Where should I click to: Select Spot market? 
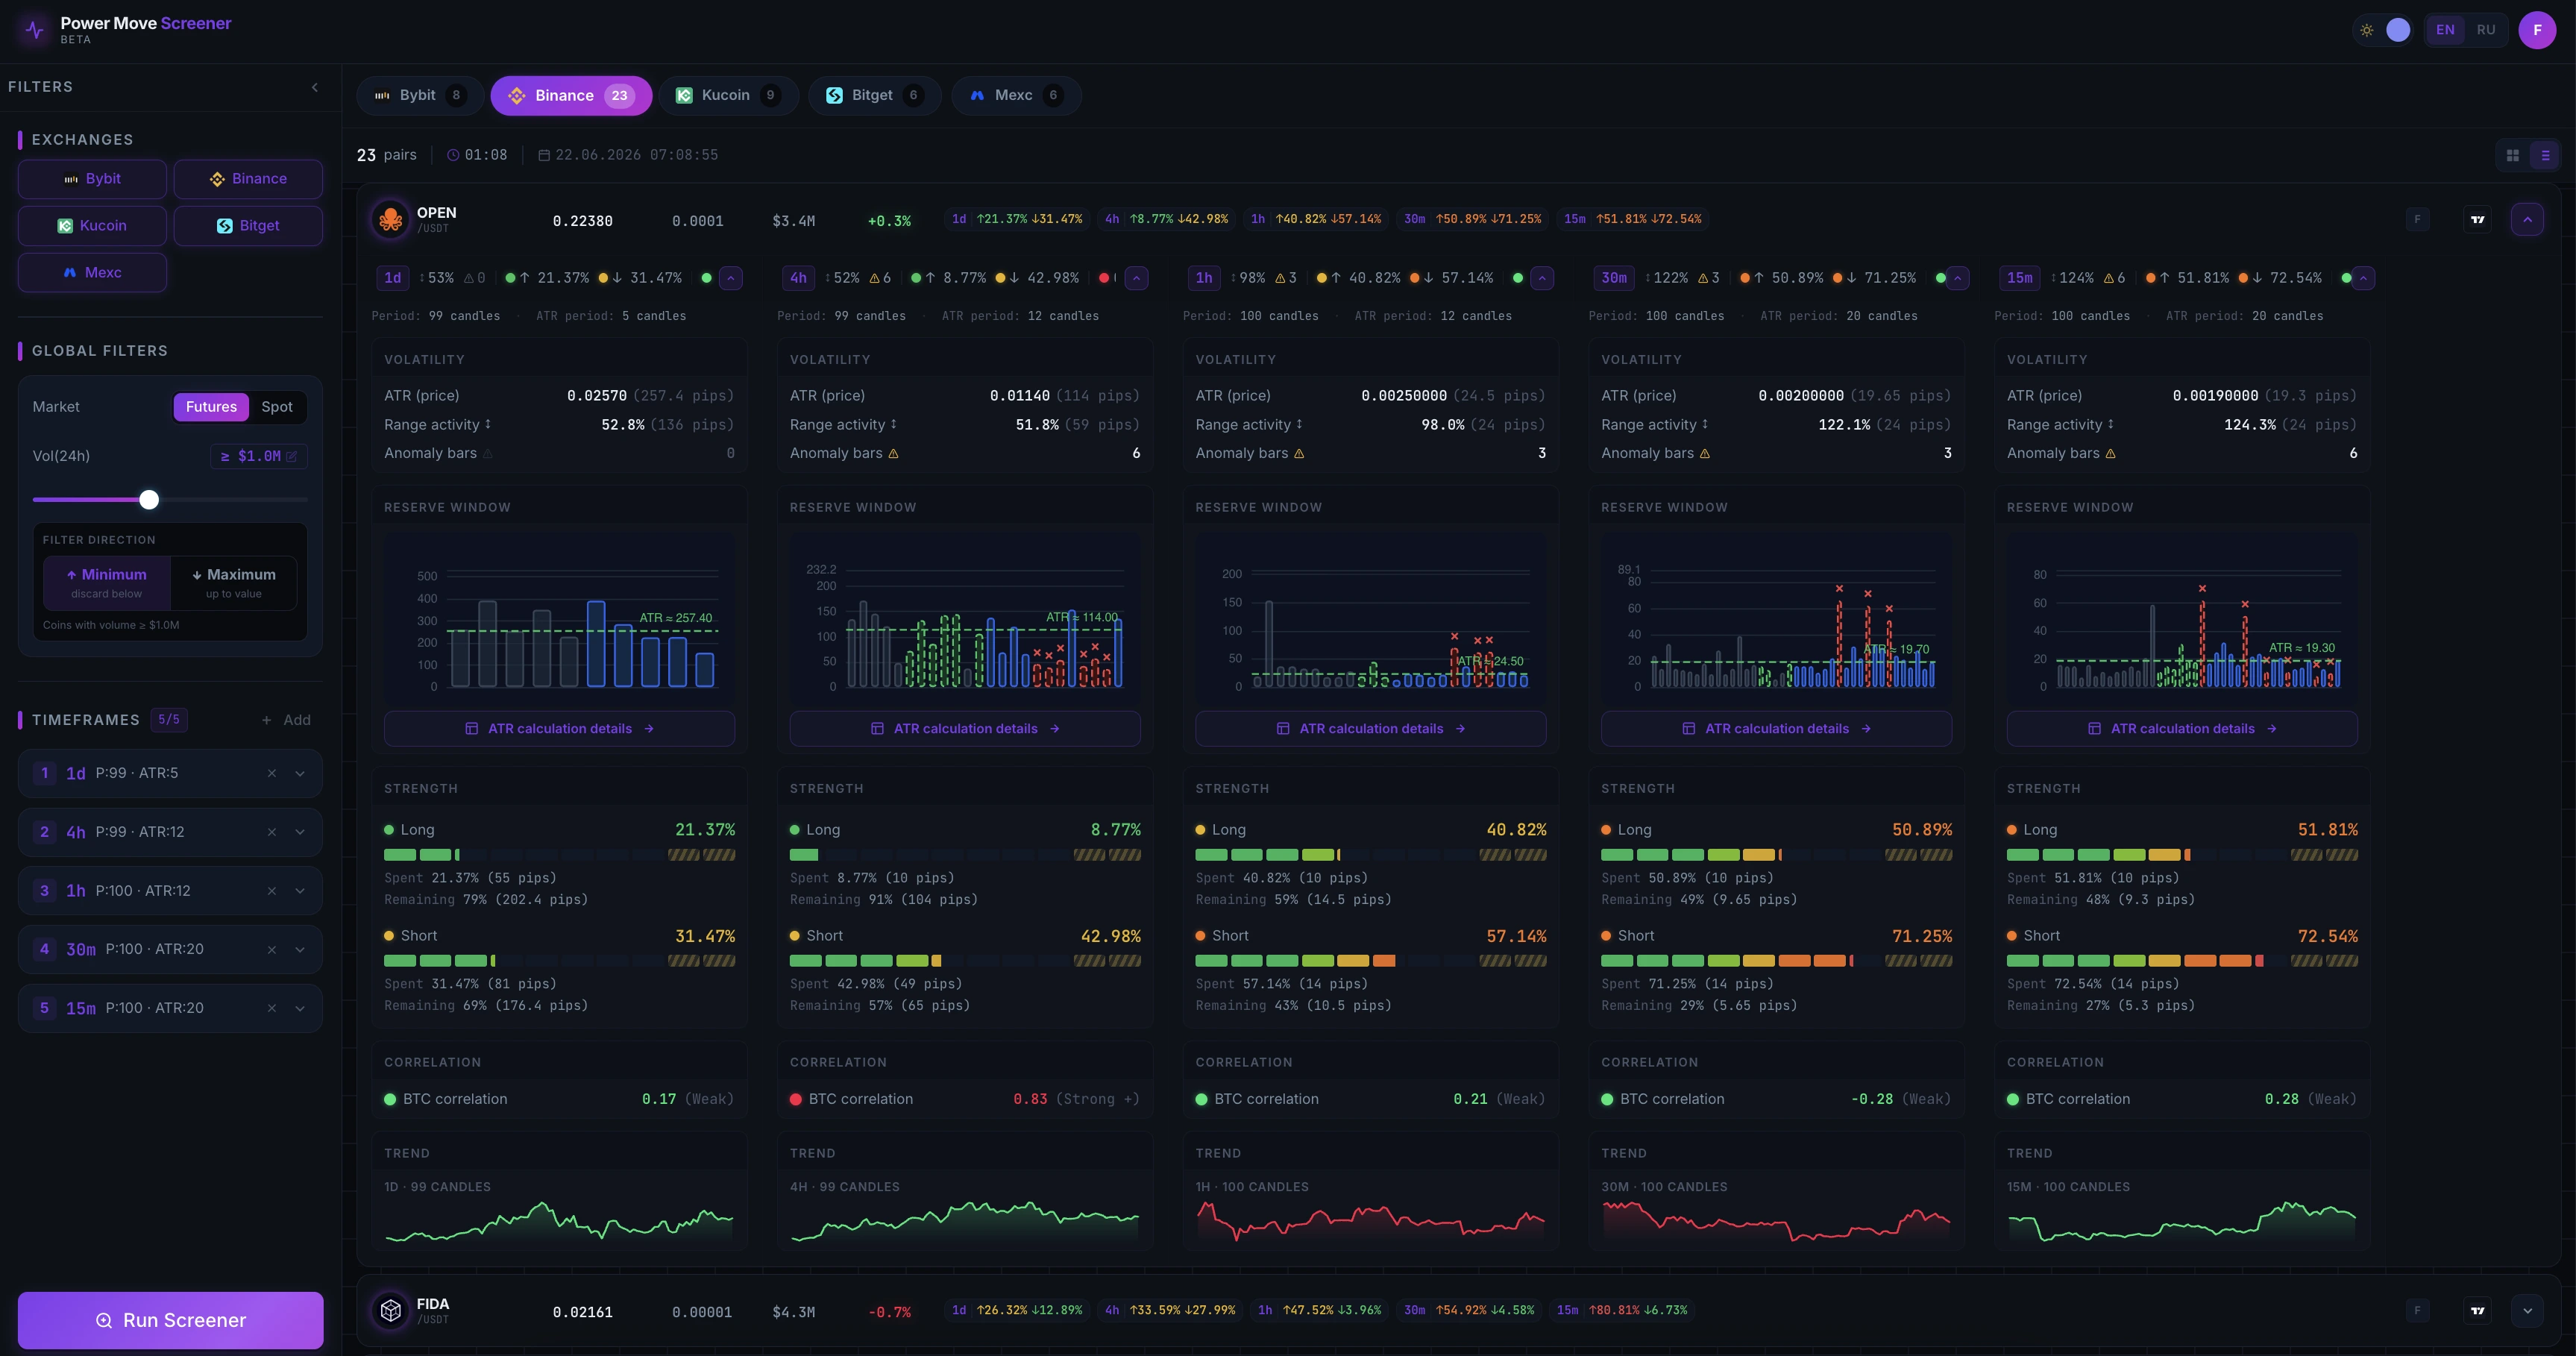(277, 407)
